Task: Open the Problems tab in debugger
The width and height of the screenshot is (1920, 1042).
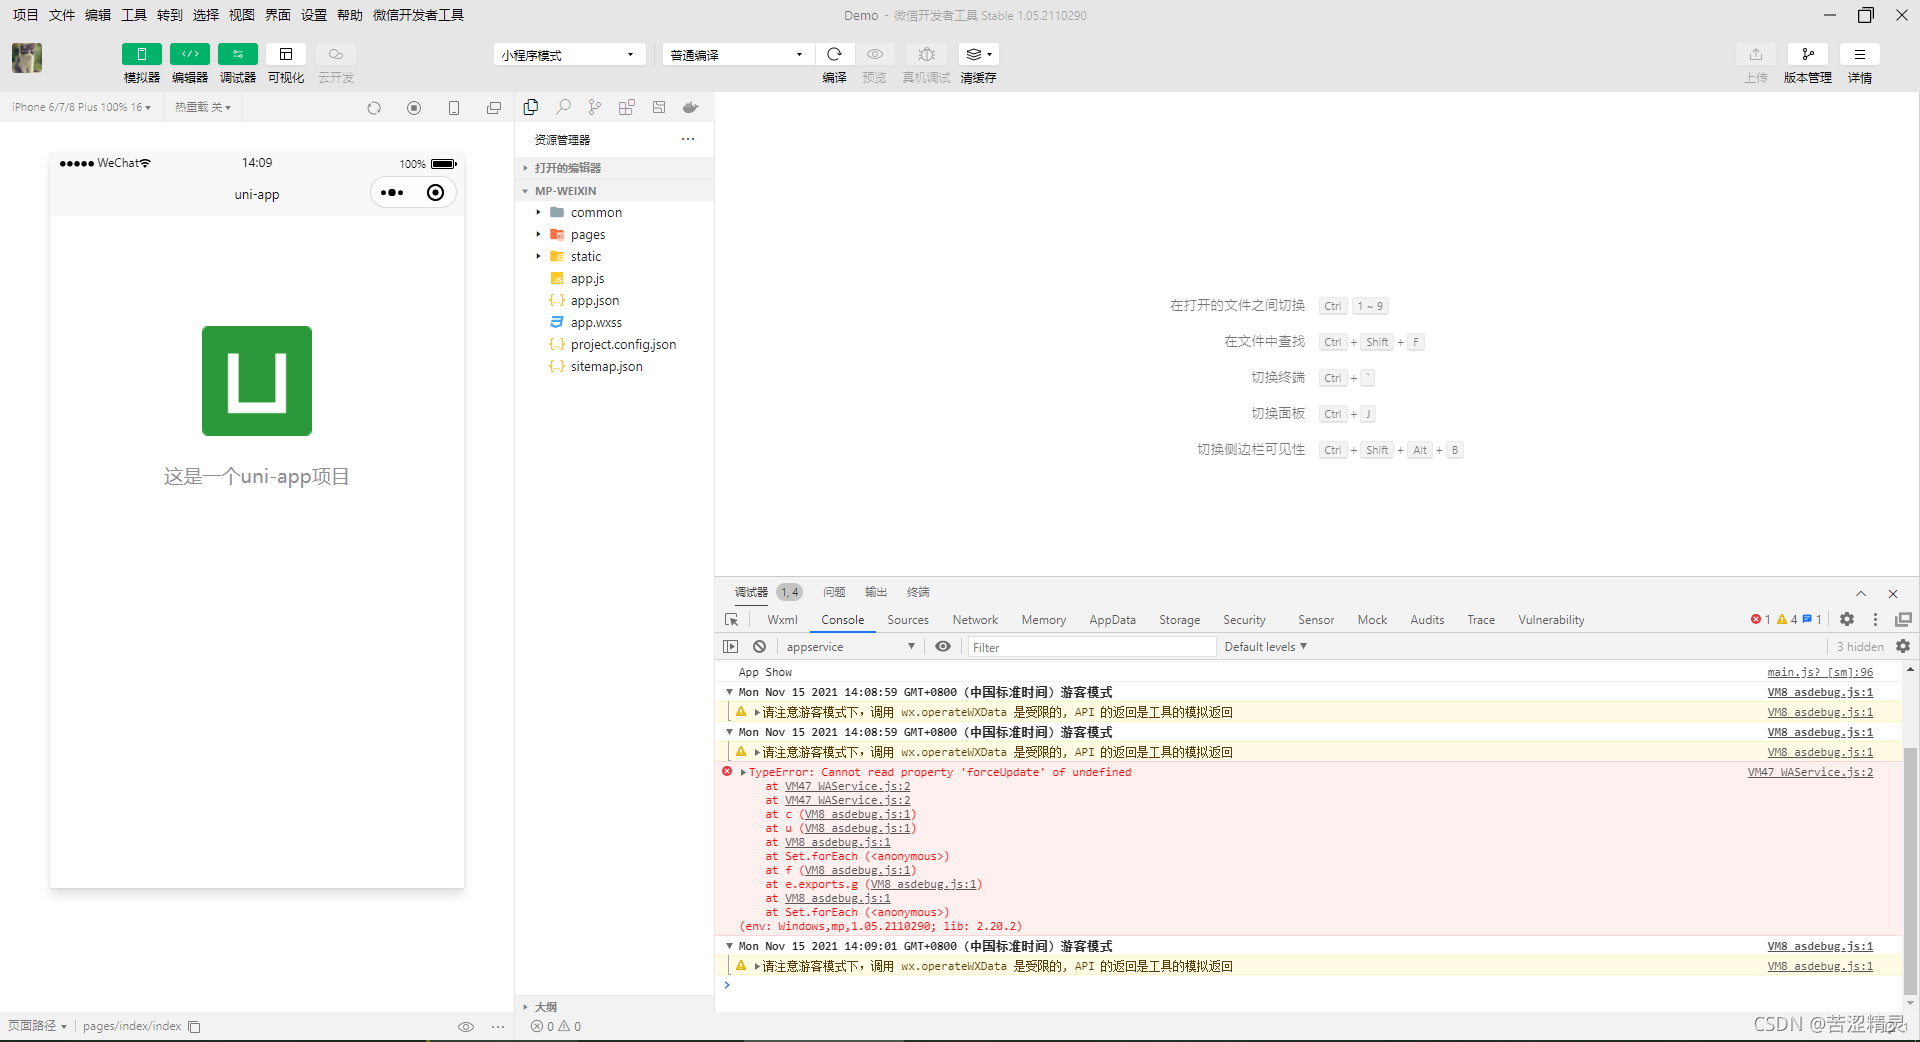Action: [834, 592]
